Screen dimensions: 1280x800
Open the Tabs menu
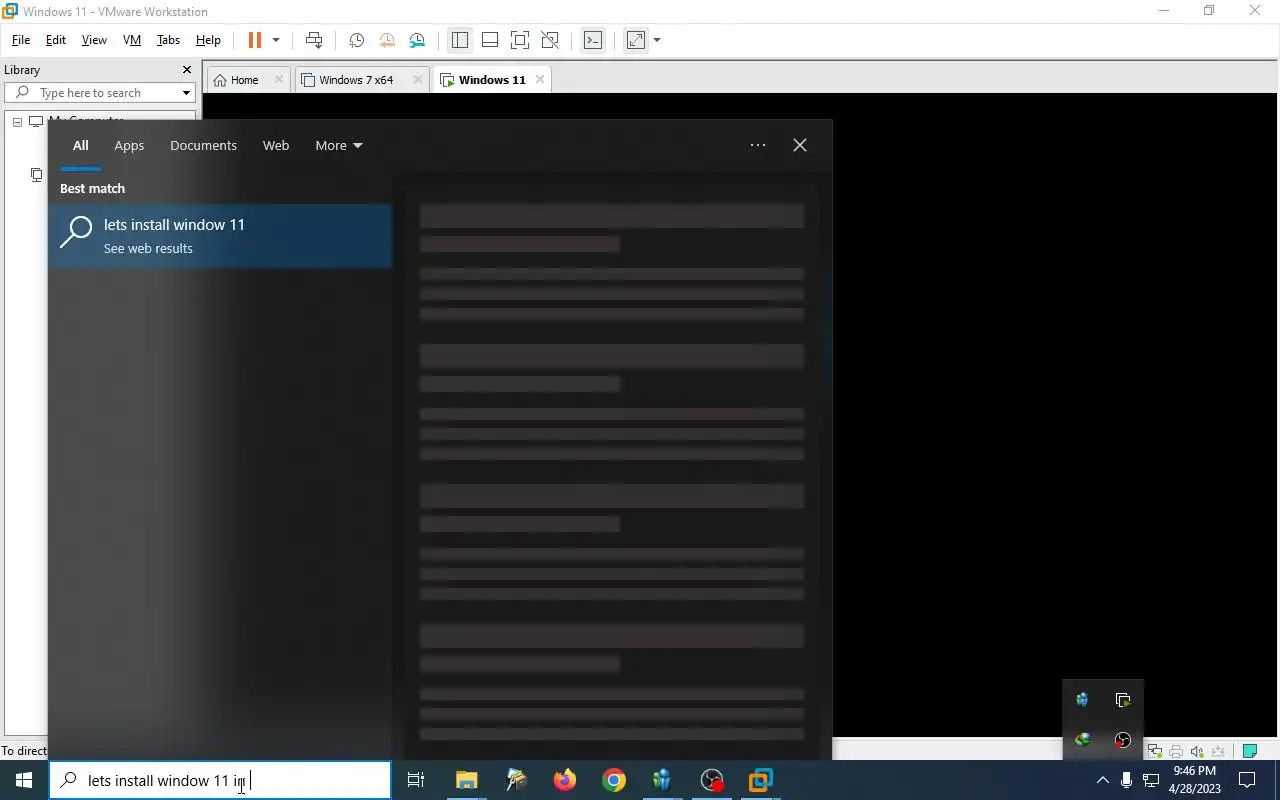[168, 40]
